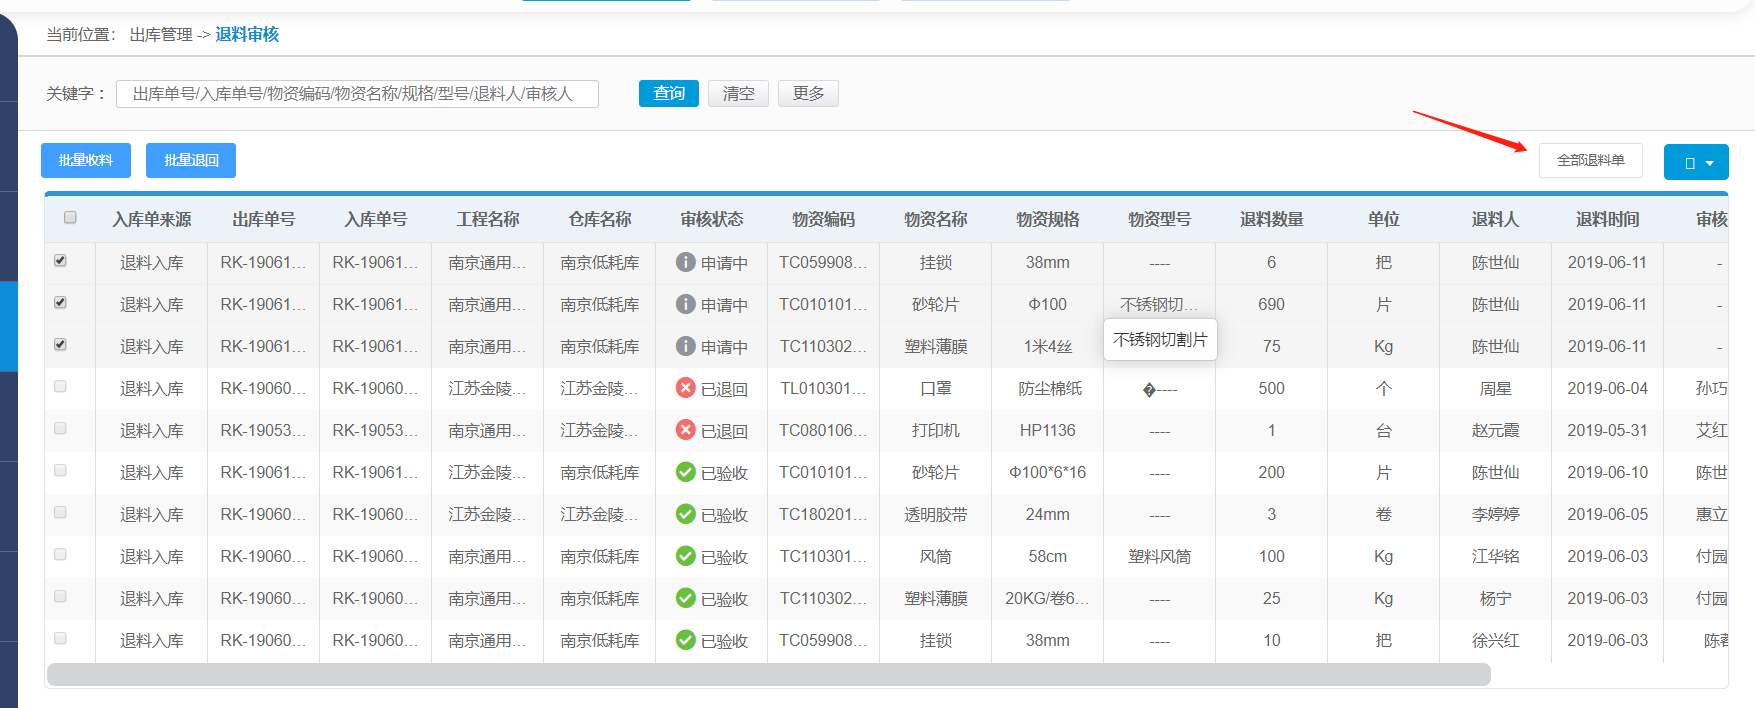Open the 全部退料单 filter dropdown
Image resolution: width=1755 pixels, height=708 pixels.
point(1590,160)
